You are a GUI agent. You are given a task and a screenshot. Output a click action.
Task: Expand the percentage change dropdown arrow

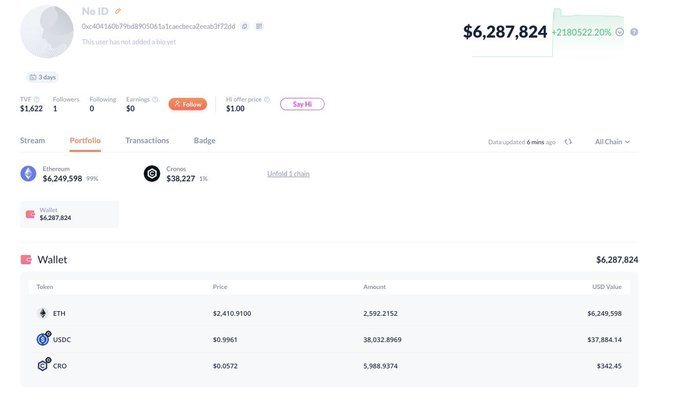click(x=620, y=32)
